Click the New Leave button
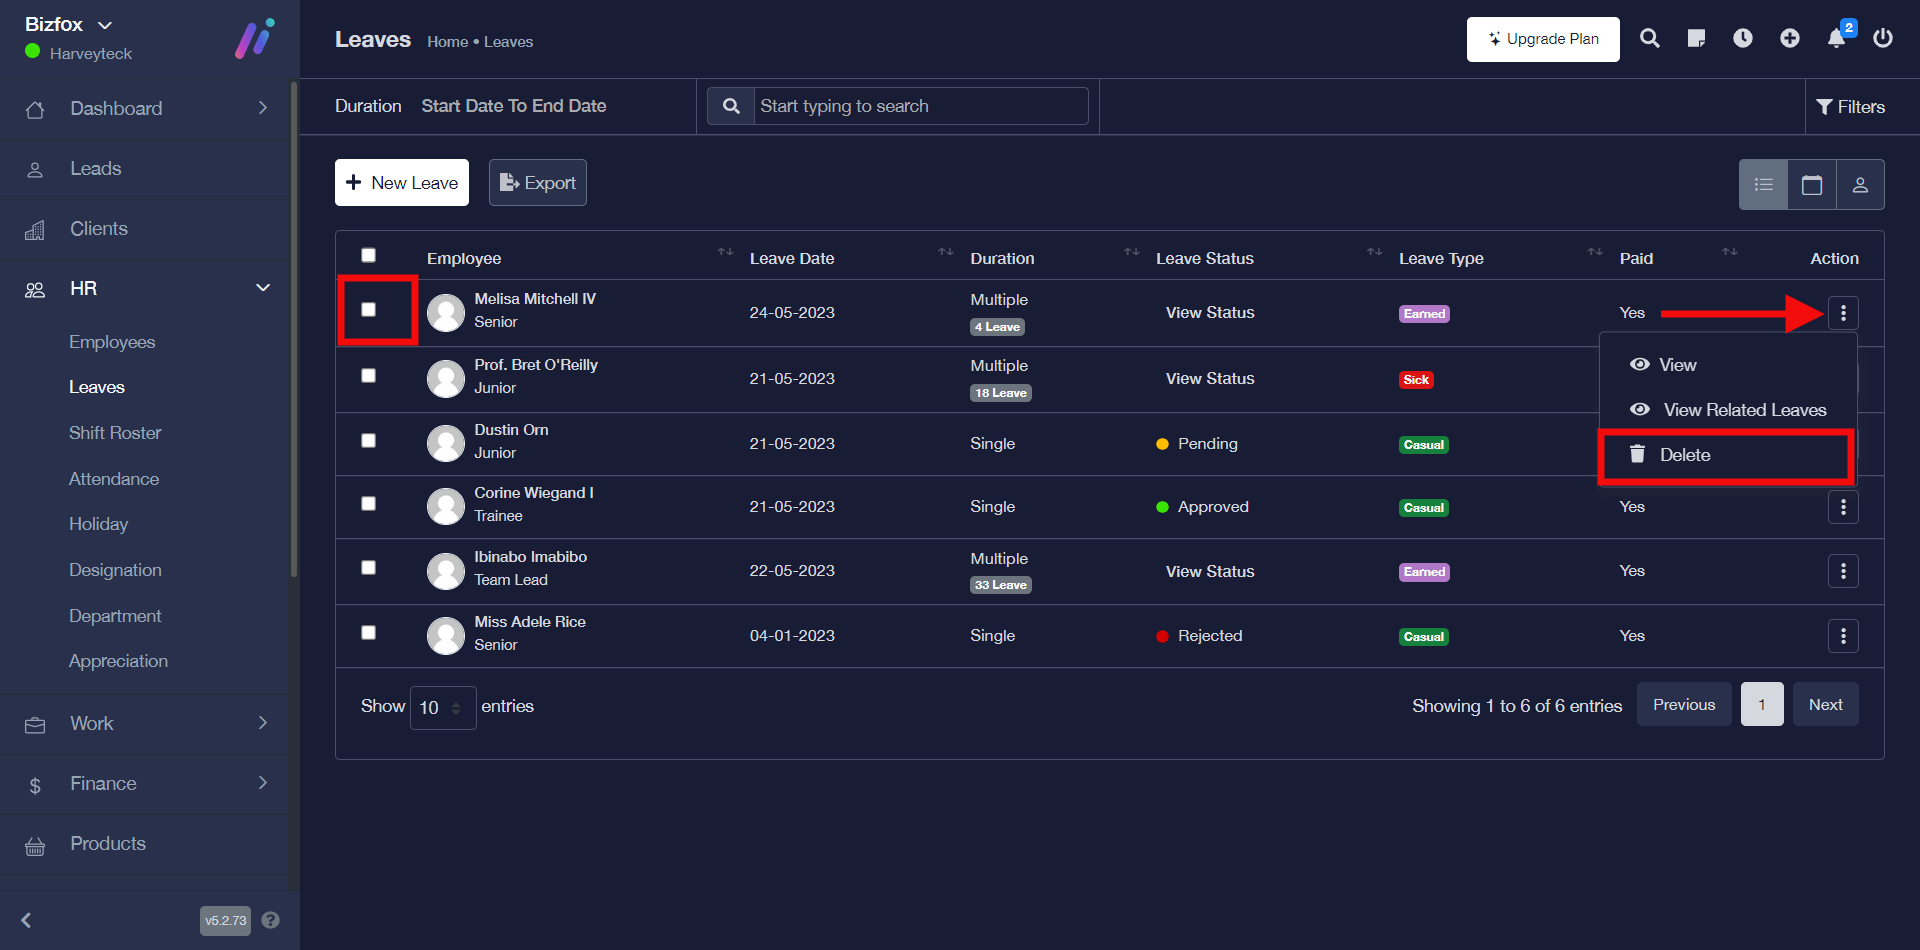Image resolution: width=1920 pixels, height=950 pixels. click(x=402, y=183)
